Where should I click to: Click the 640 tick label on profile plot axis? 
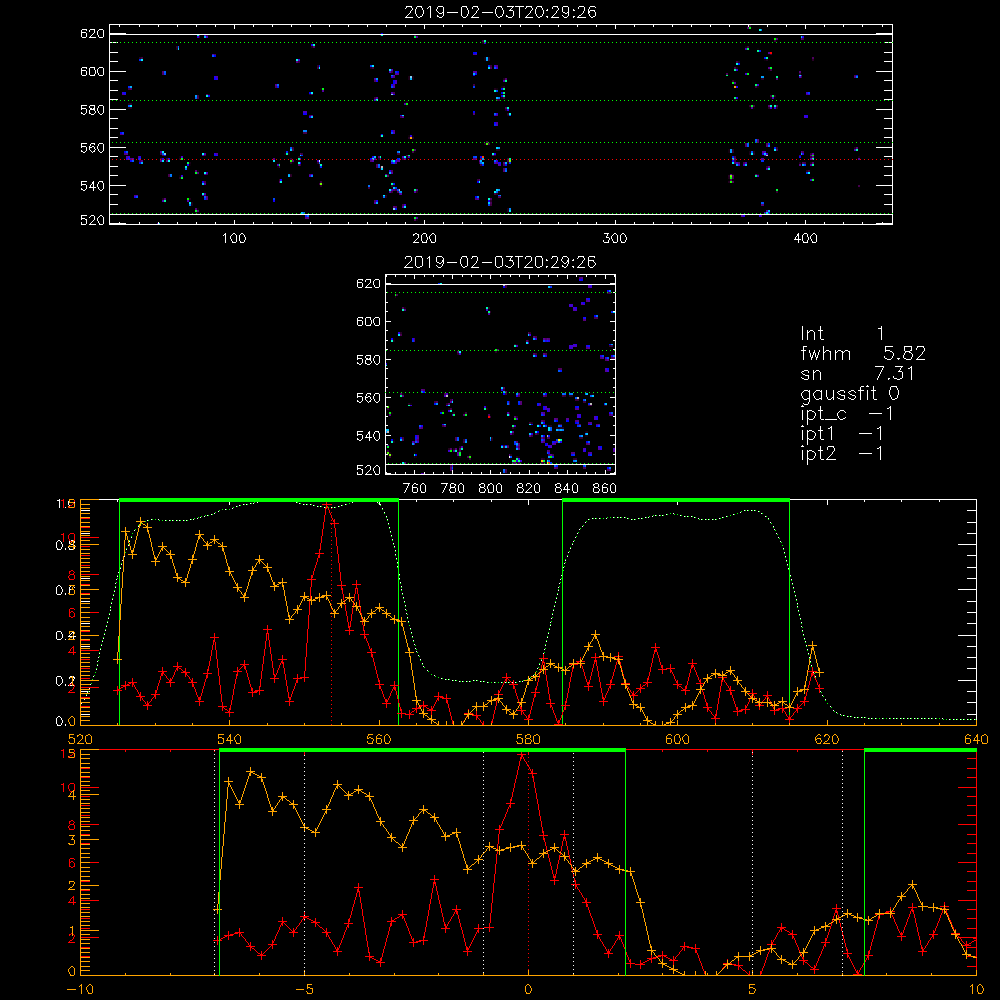click(x=976, y=739)
